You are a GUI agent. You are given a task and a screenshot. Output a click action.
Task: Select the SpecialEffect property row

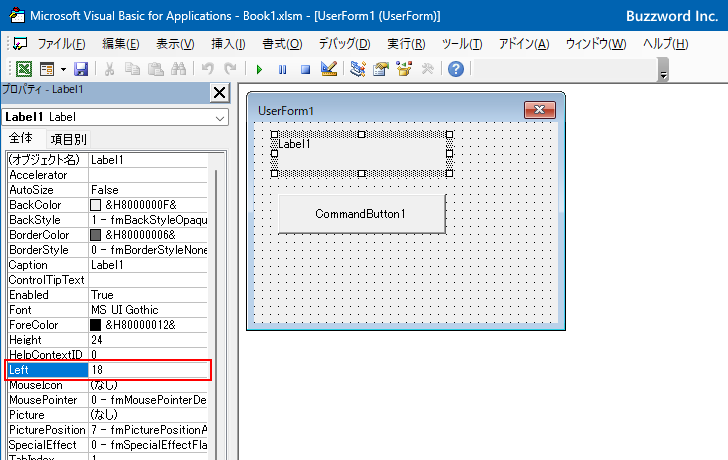[108, 445]
